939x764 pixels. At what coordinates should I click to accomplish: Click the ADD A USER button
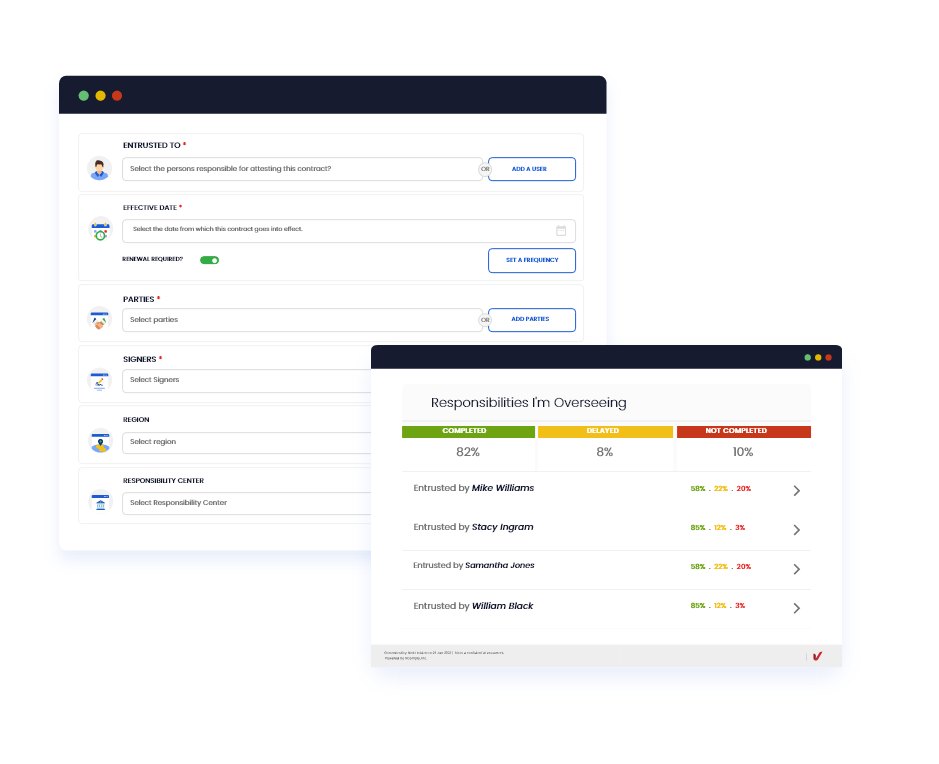pos(531,168)
